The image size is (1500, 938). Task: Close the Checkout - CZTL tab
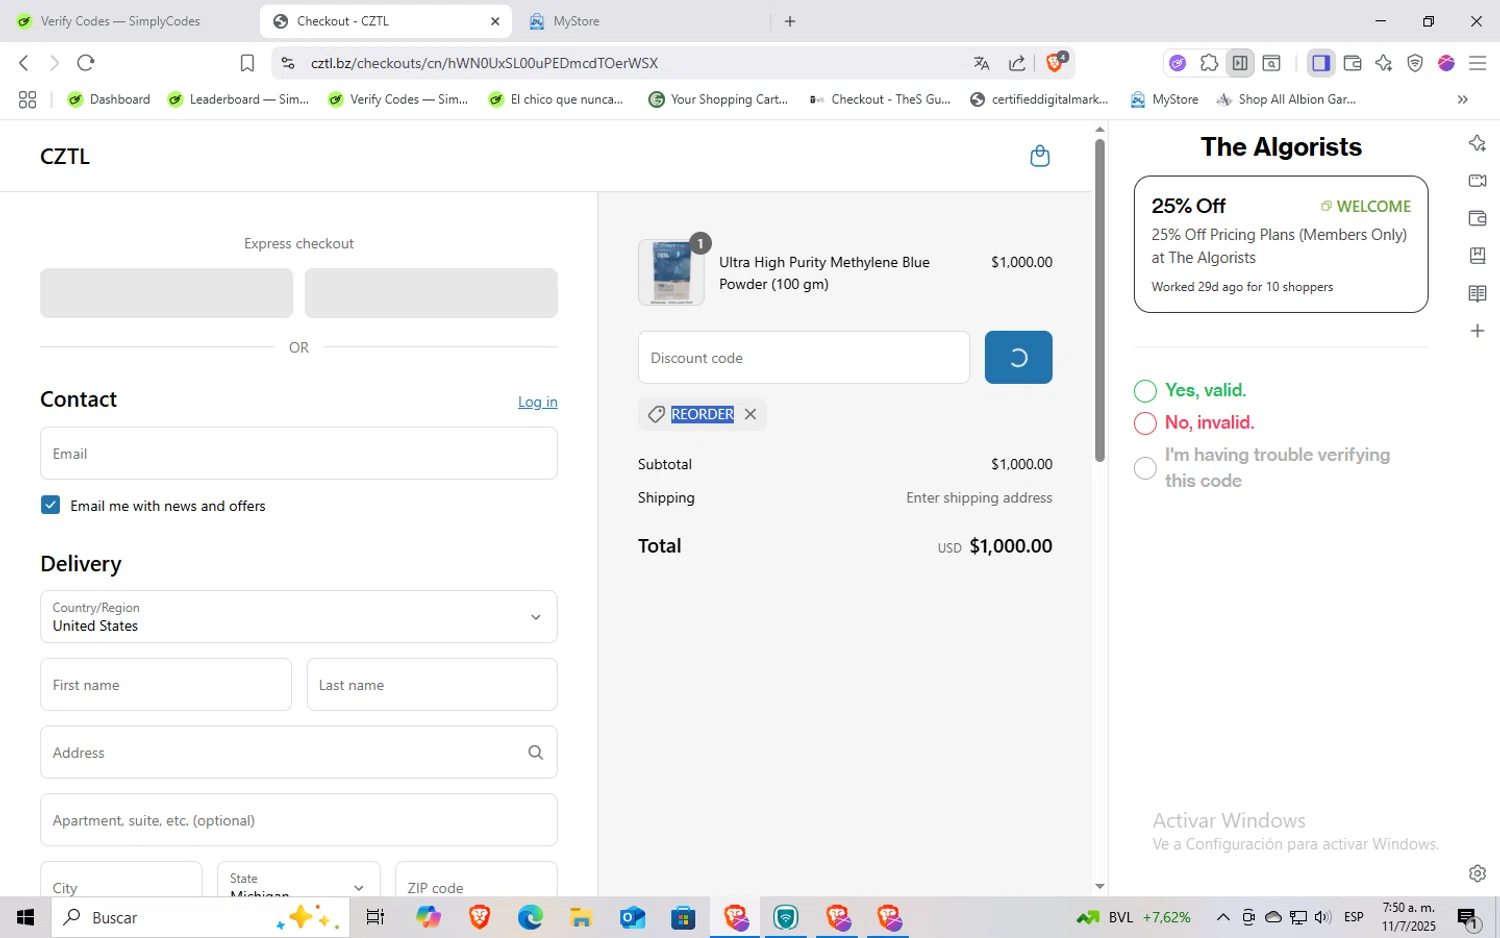point(495,21)
